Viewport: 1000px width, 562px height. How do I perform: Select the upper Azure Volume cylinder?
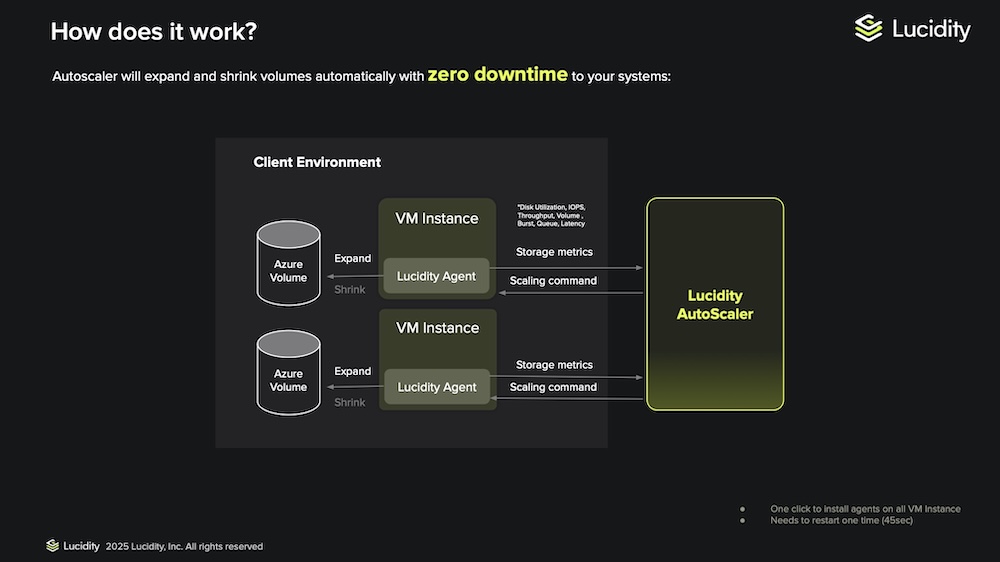(x=288, y=263)
